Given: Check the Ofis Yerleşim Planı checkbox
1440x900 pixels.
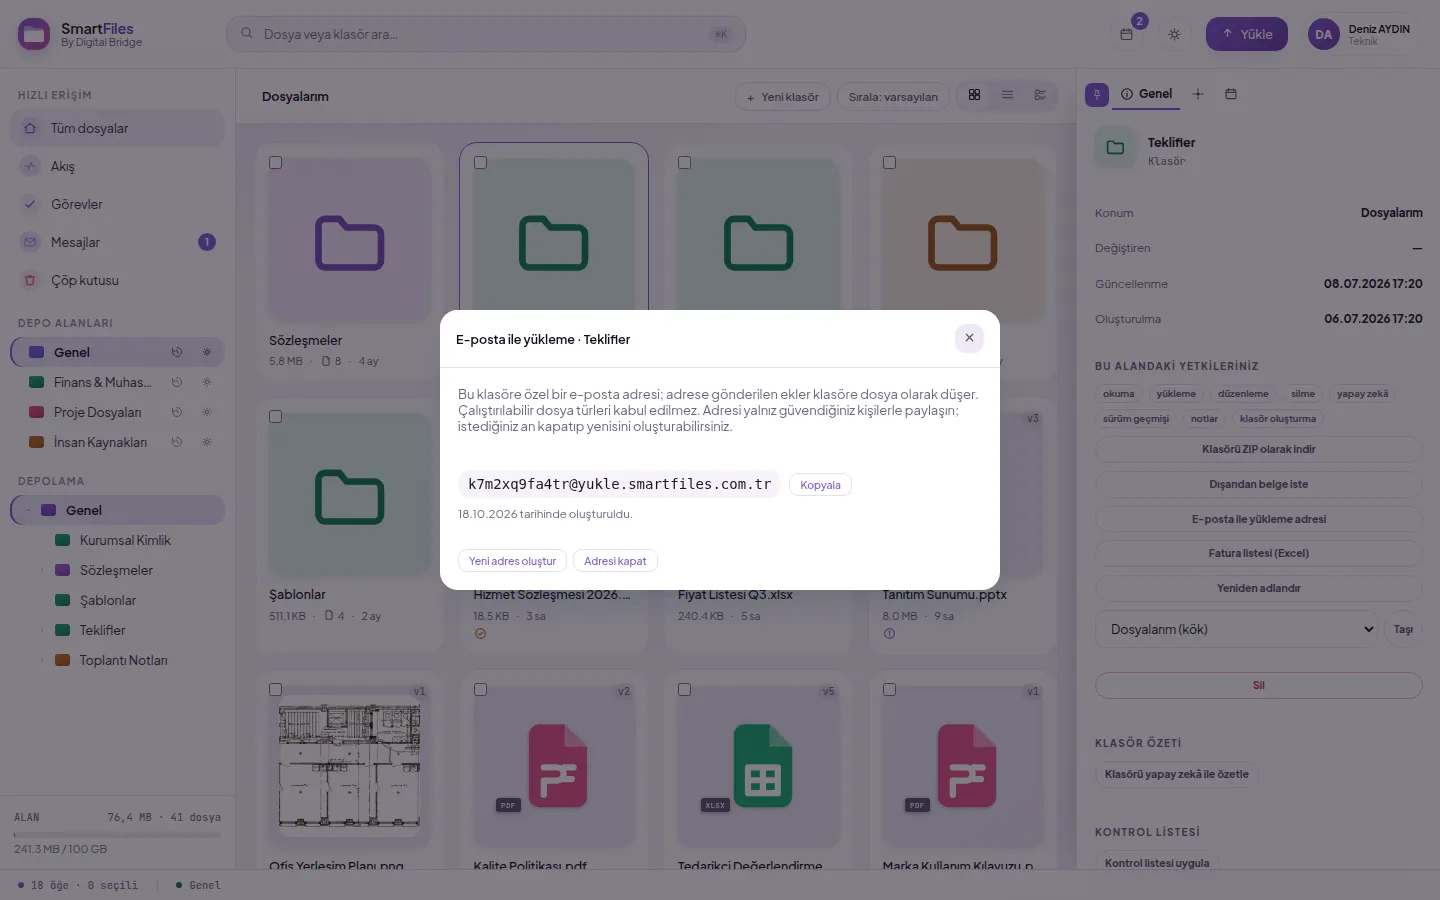Looking at the screenshot, I should 276,690.
